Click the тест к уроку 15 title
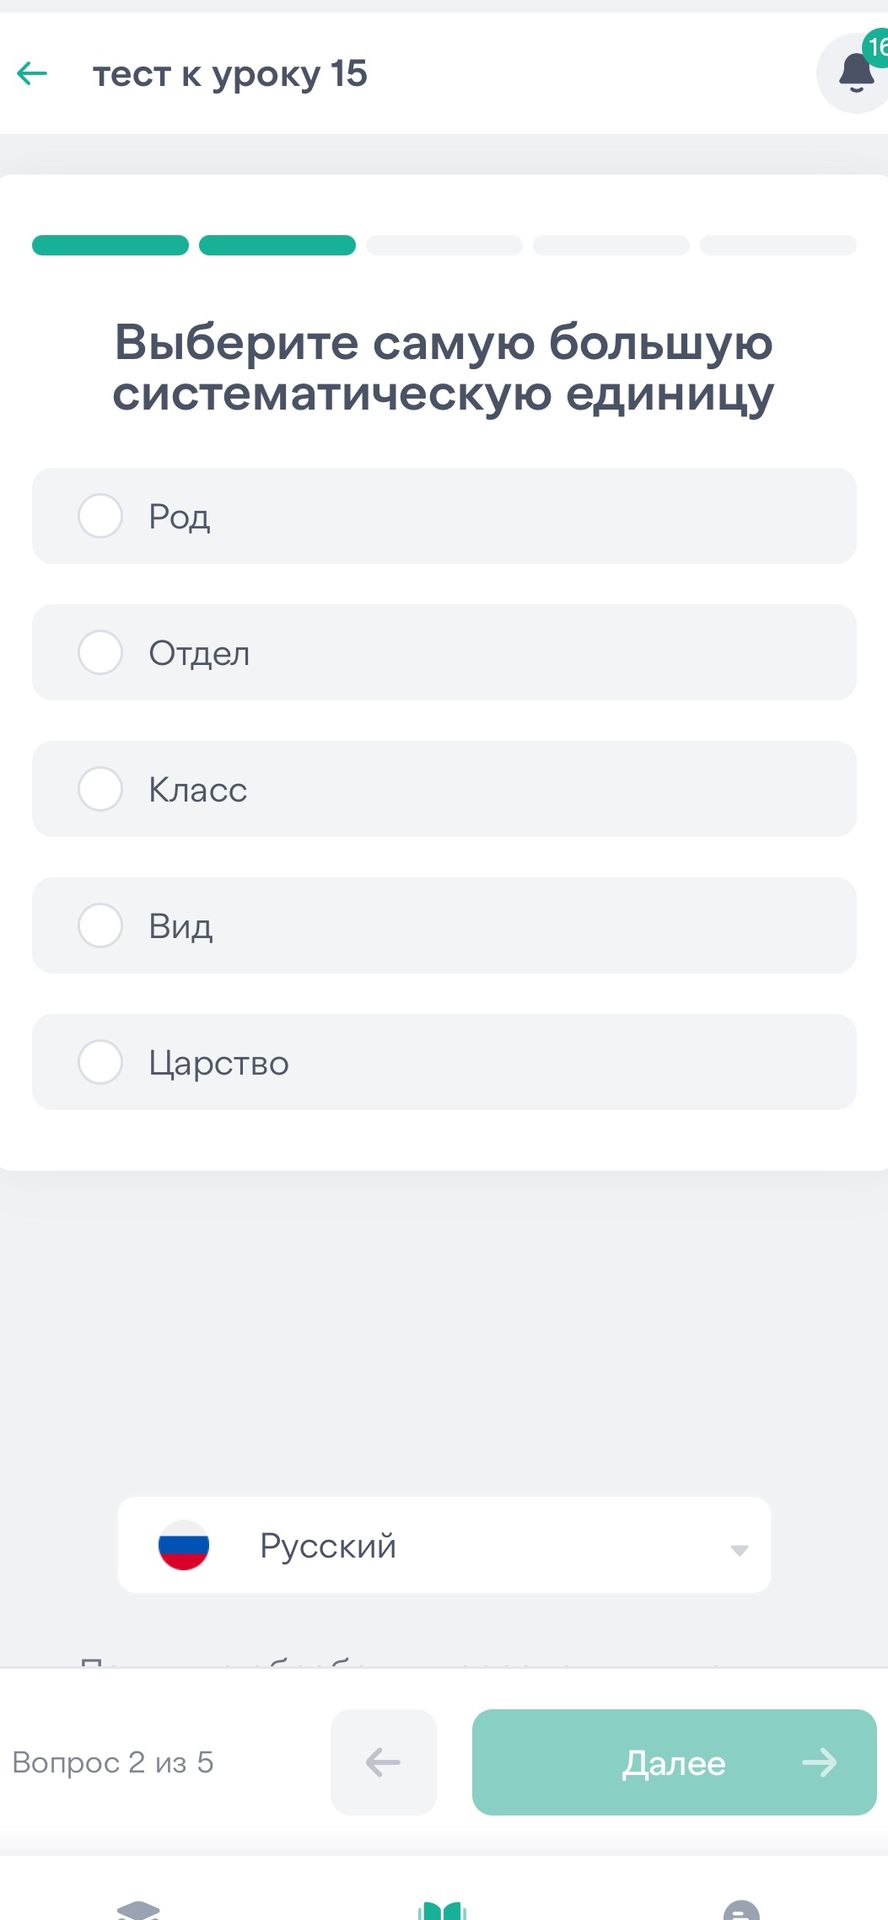Screen dimensions: 888x1920 230,74
